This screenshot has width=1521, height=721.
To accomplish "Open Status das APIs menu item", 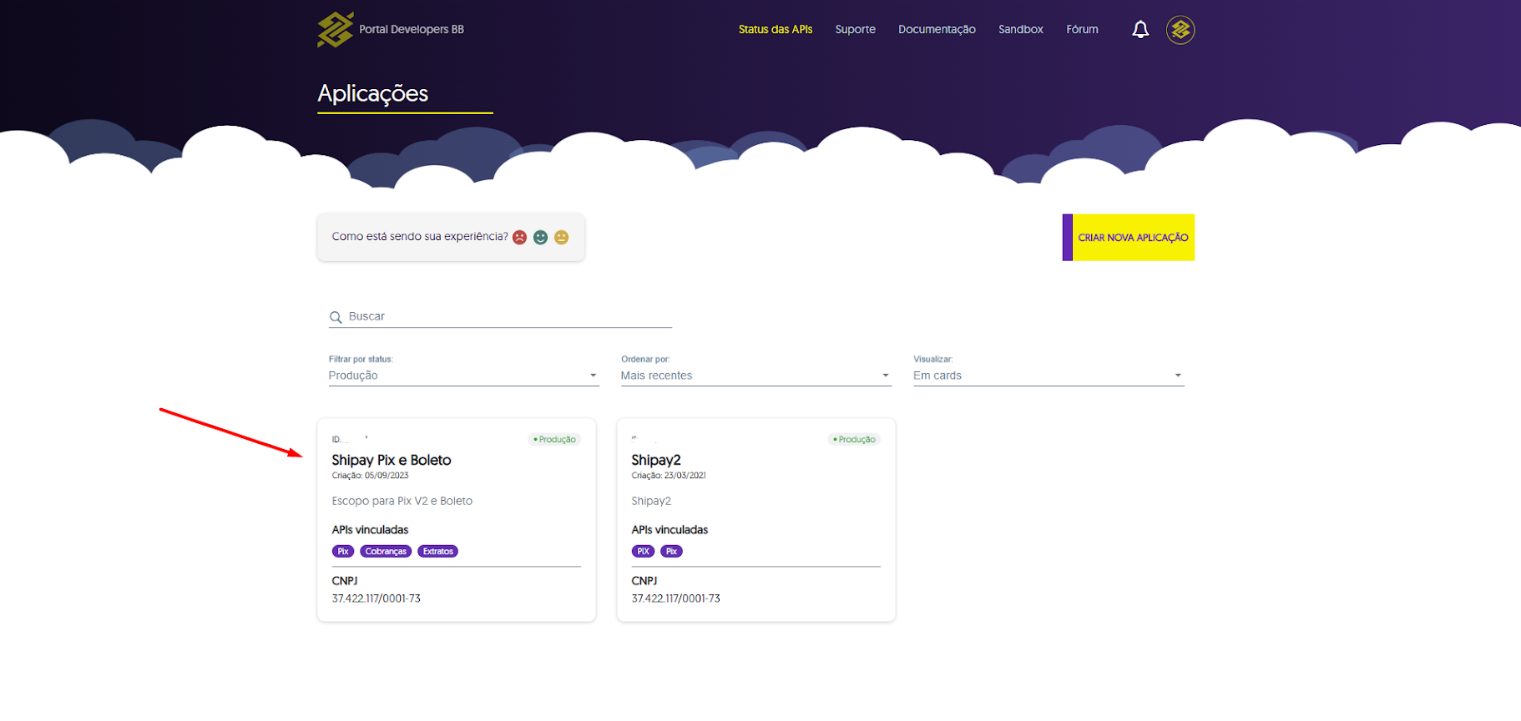I will pos(776,30).
